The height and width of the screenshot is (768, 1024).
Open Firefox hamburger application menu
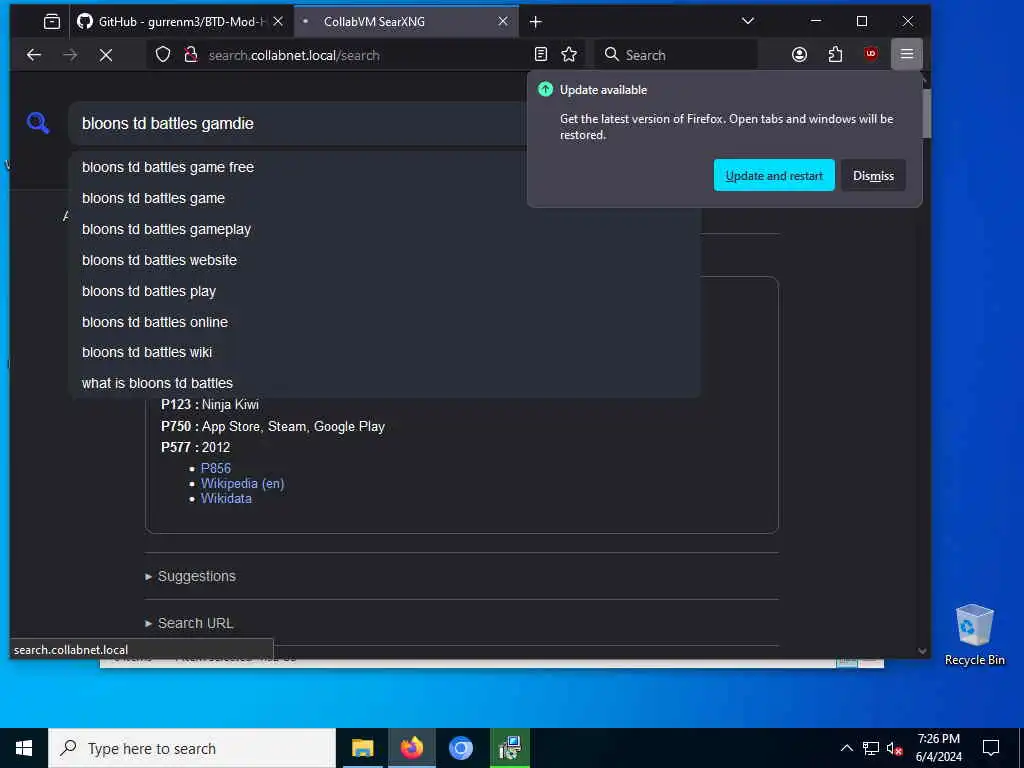pos(906,54)
